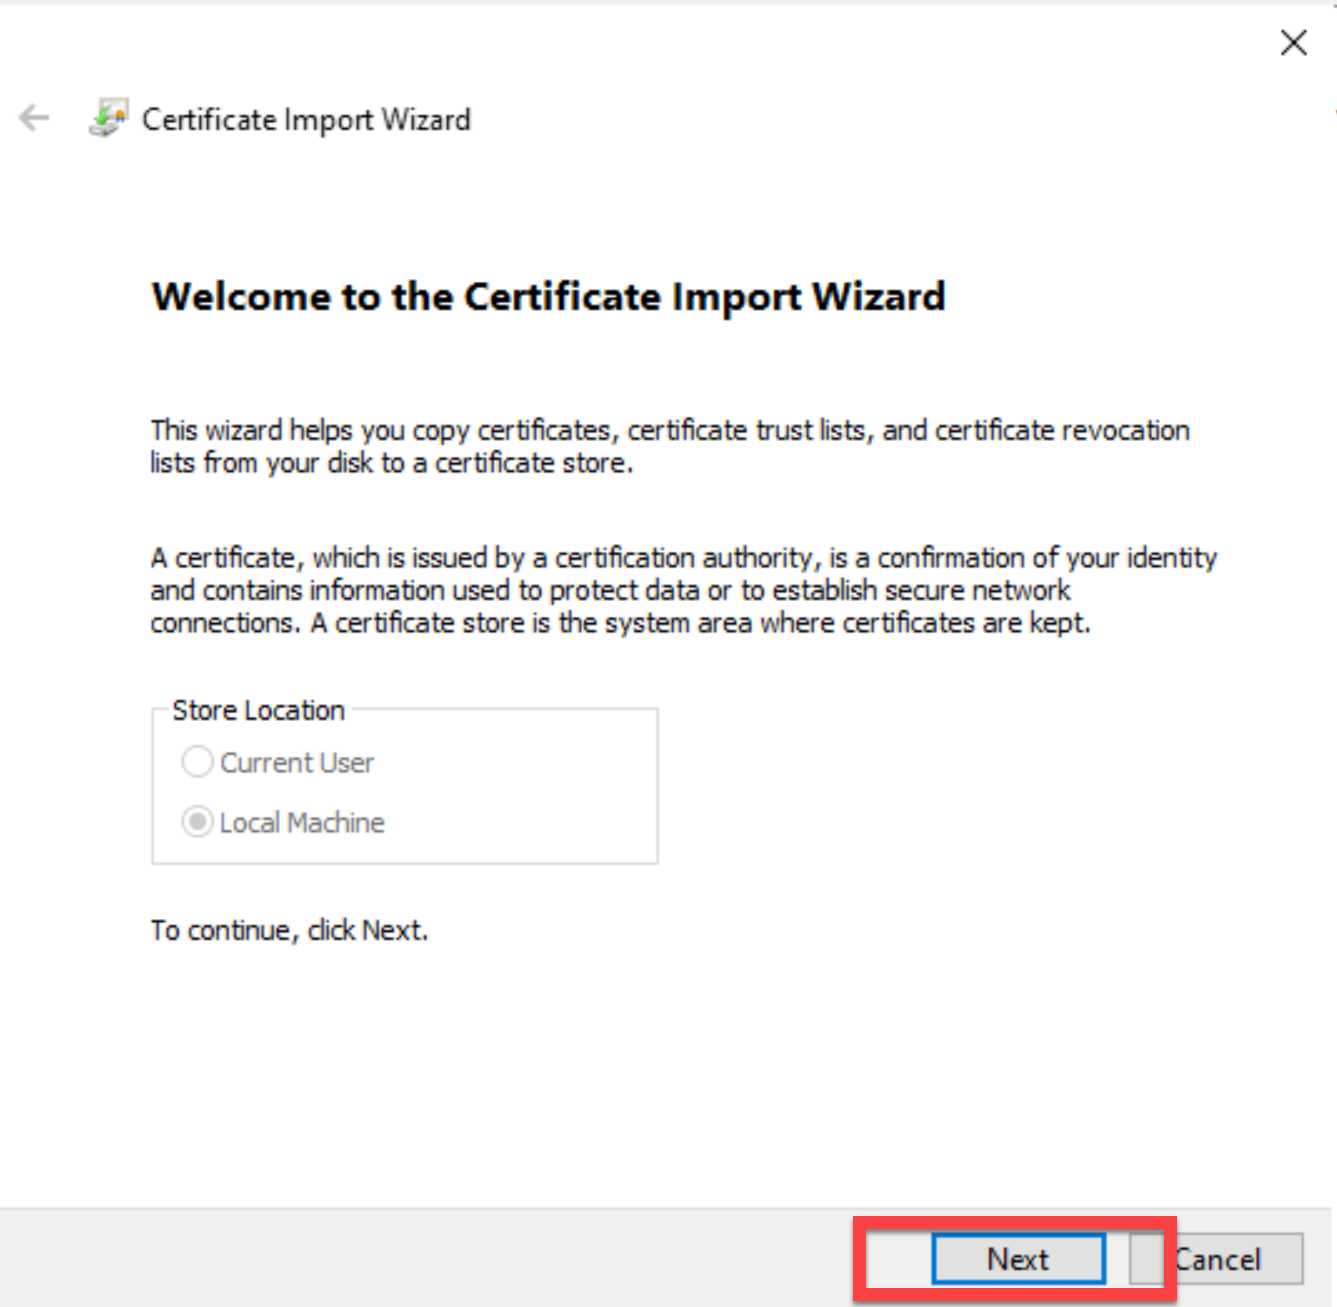
Task: Click the Local Machine option label
Action: click(302, 823)
